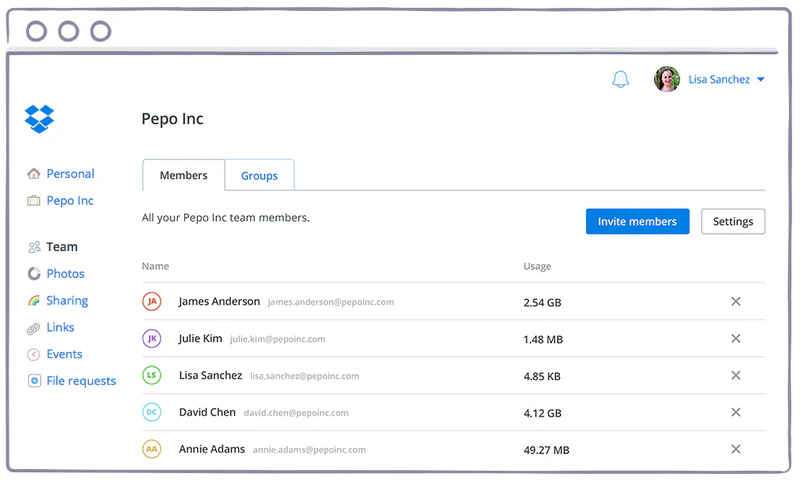Click the Photos icon in sidebar
The image size is (800, 481).
[x=34, y=274]
